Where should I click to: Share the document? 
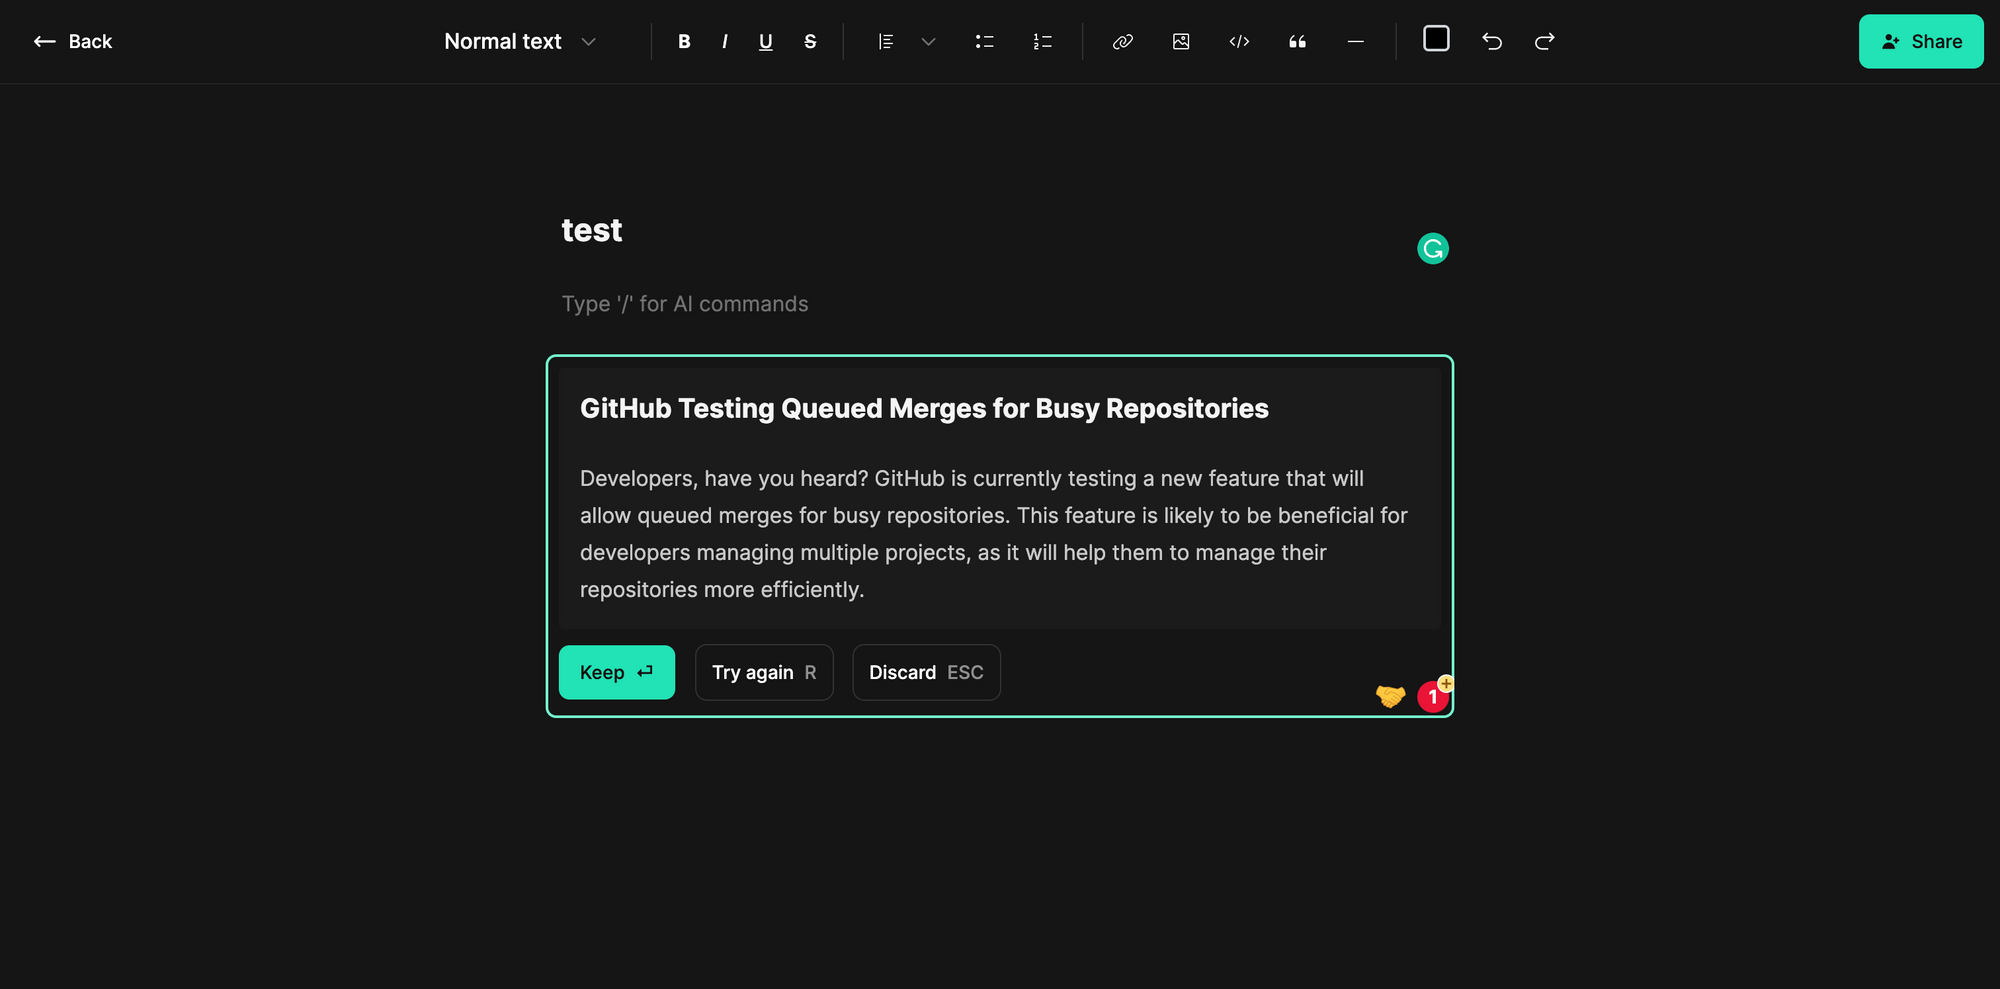point(1921,41)
